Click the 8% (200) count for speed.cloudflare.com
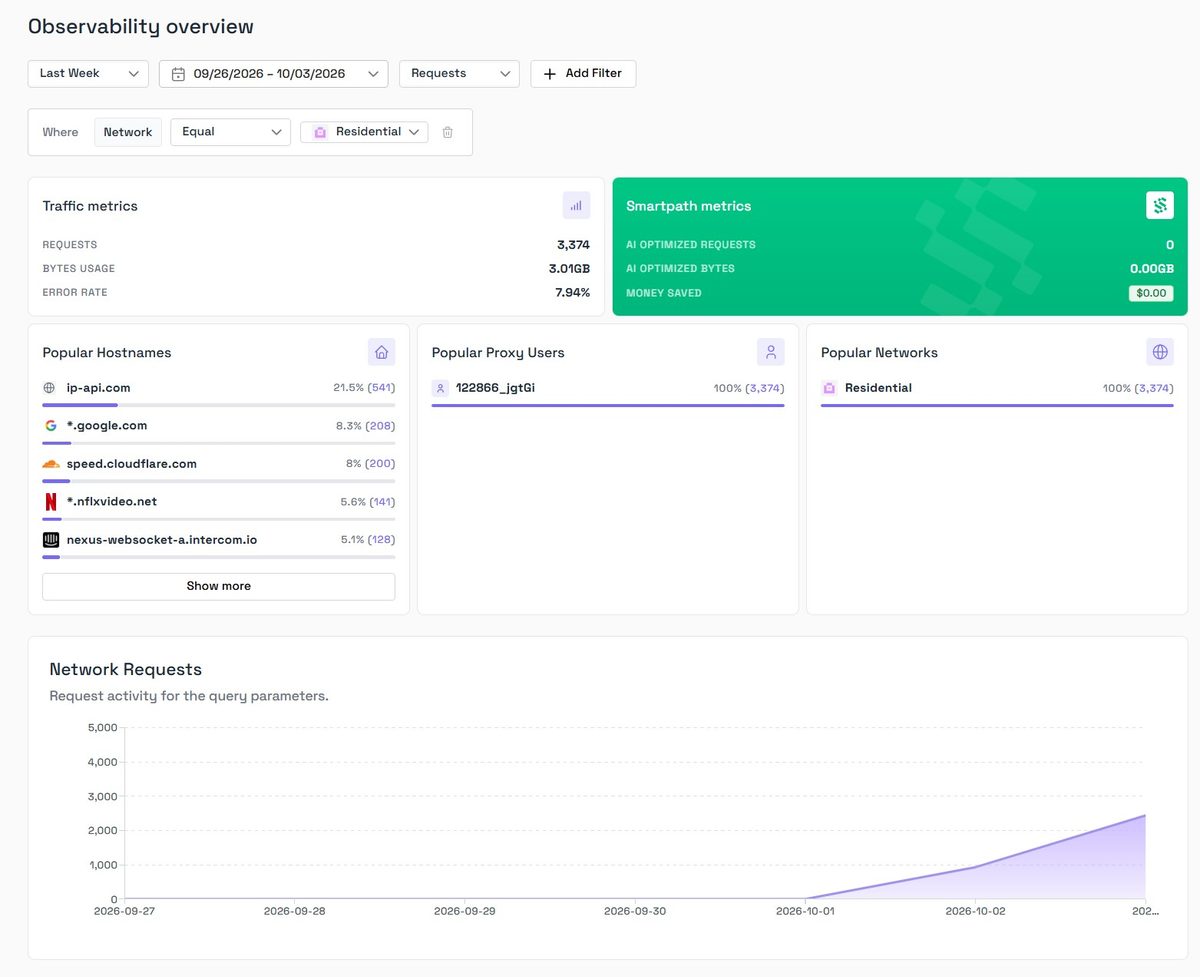The width and height of the screenshot is (1200, 977). pos(370,464)
